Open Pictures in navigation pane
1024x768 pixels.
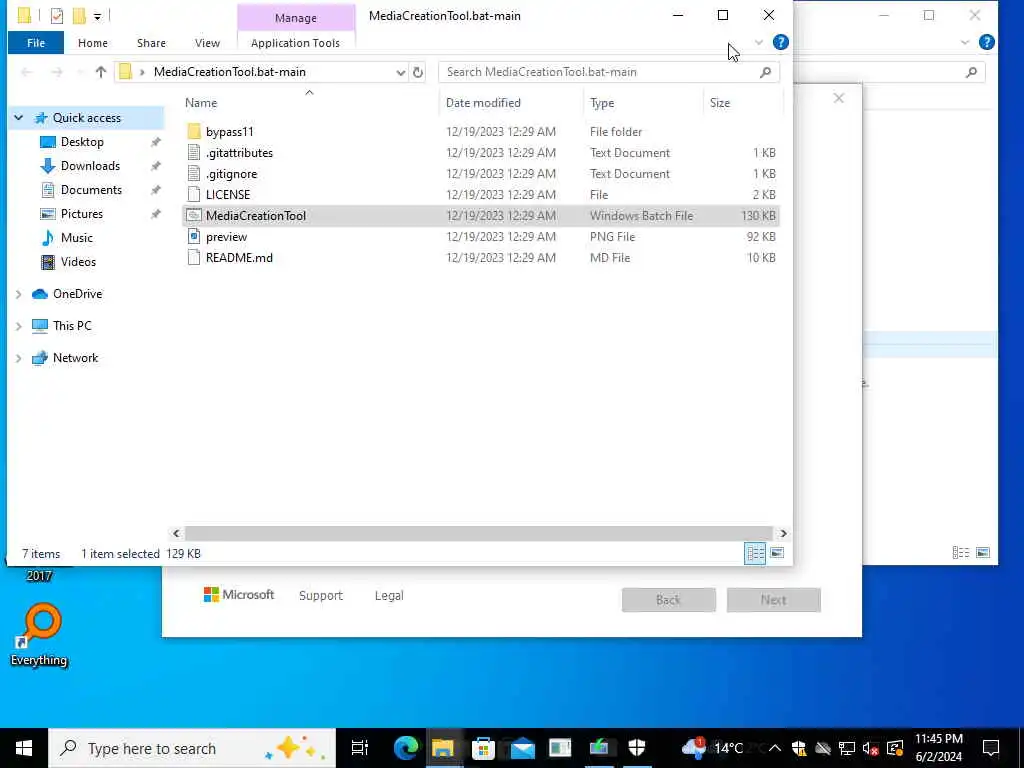tap(81, 214)
